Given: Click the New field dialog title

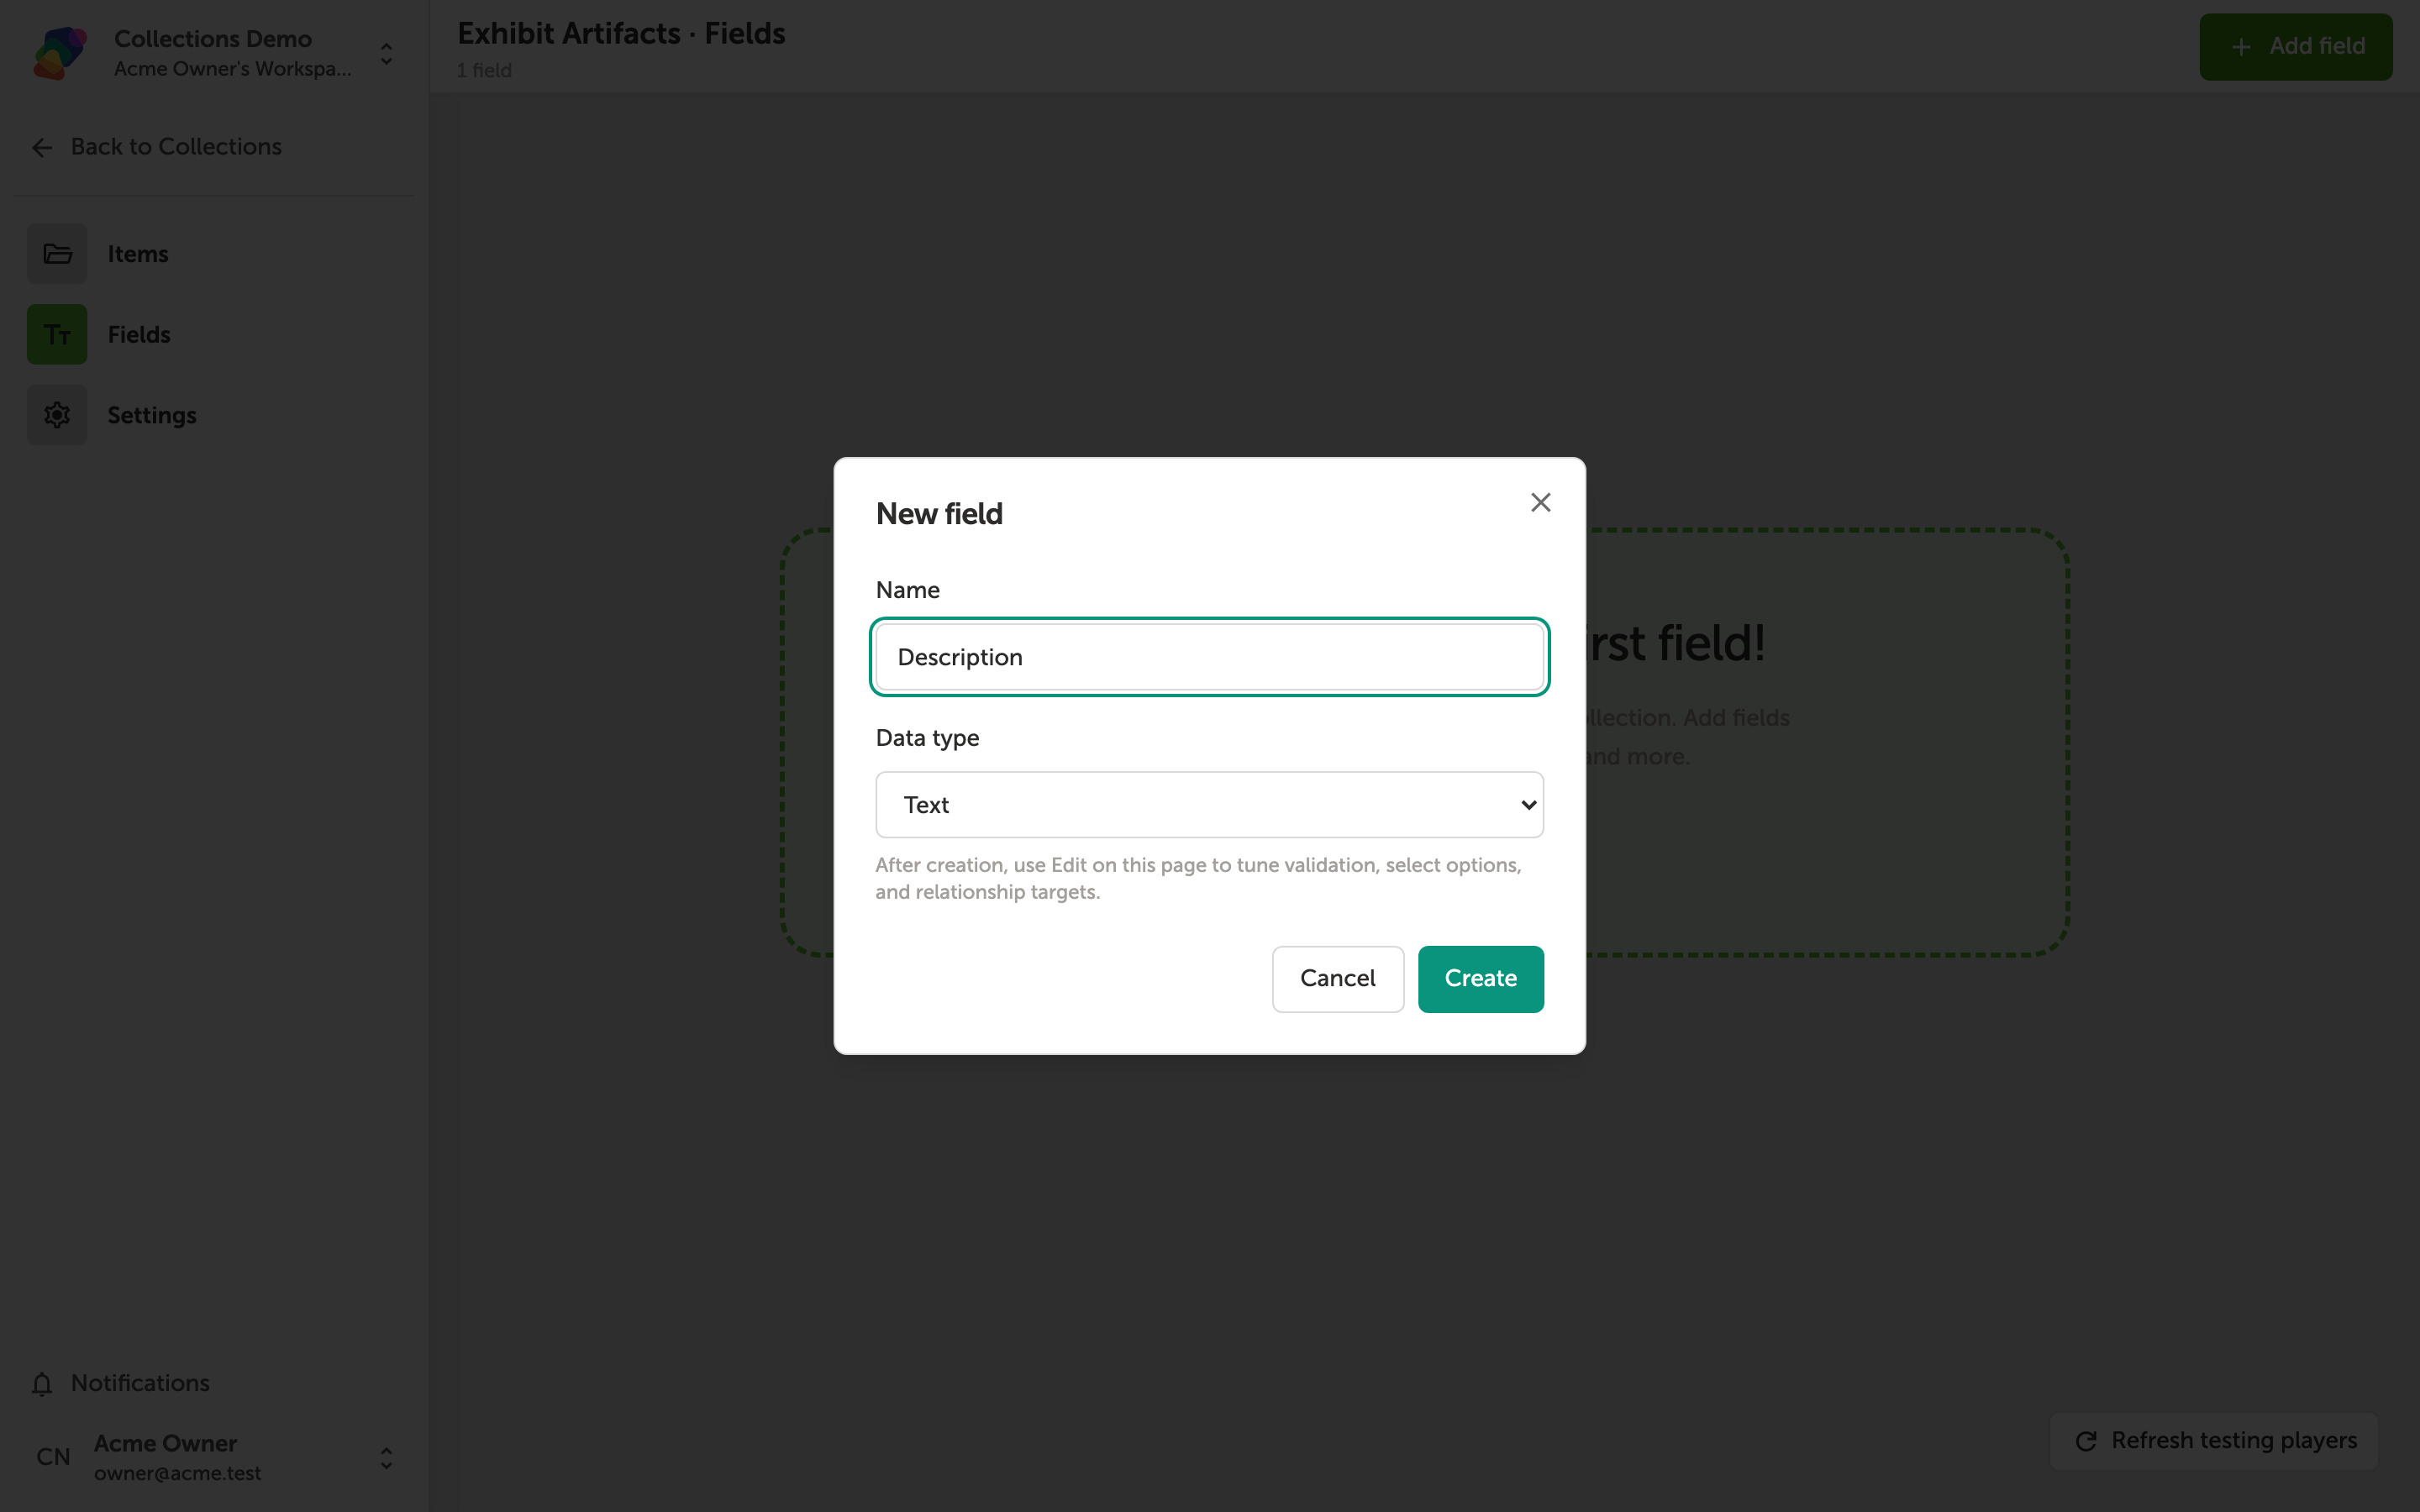Looking at the screenshot, I should [x=939, y=513].
